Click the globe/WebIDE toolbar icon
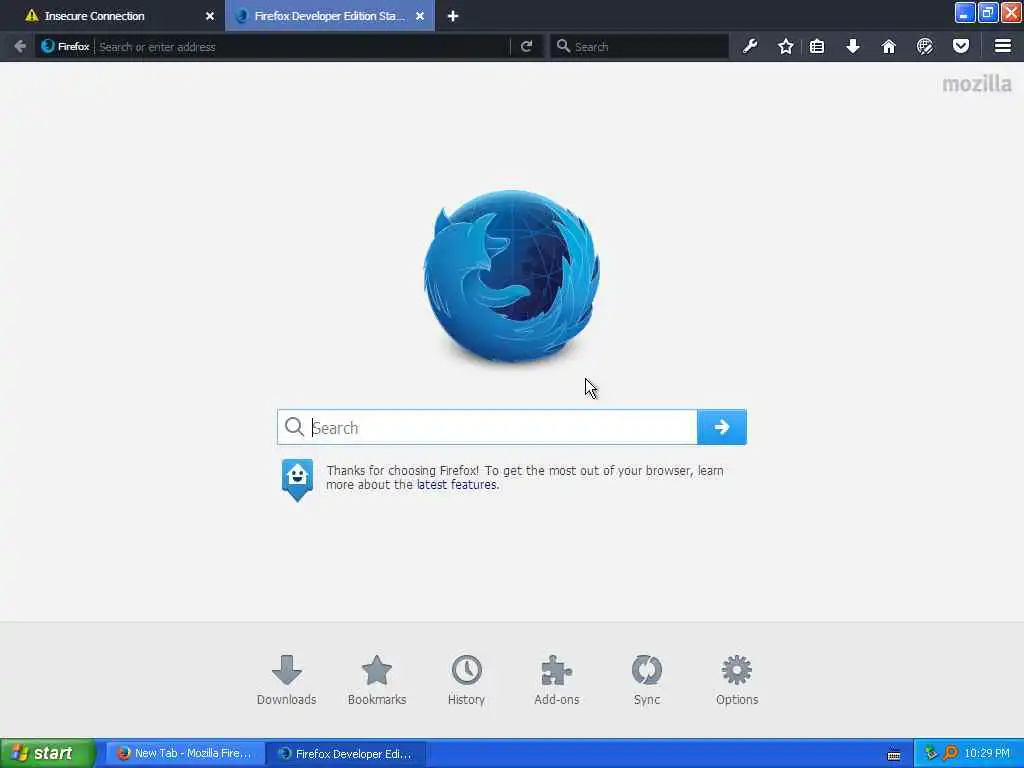The image size is (1024, 768). [x=925, y=46]
